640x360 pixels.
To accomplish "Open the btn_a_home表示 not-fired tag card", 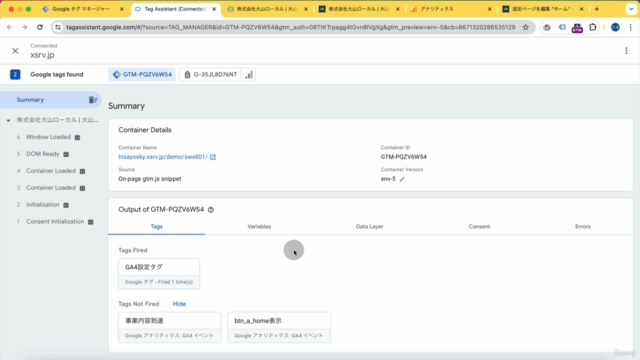I will click(x=279, y=327).
